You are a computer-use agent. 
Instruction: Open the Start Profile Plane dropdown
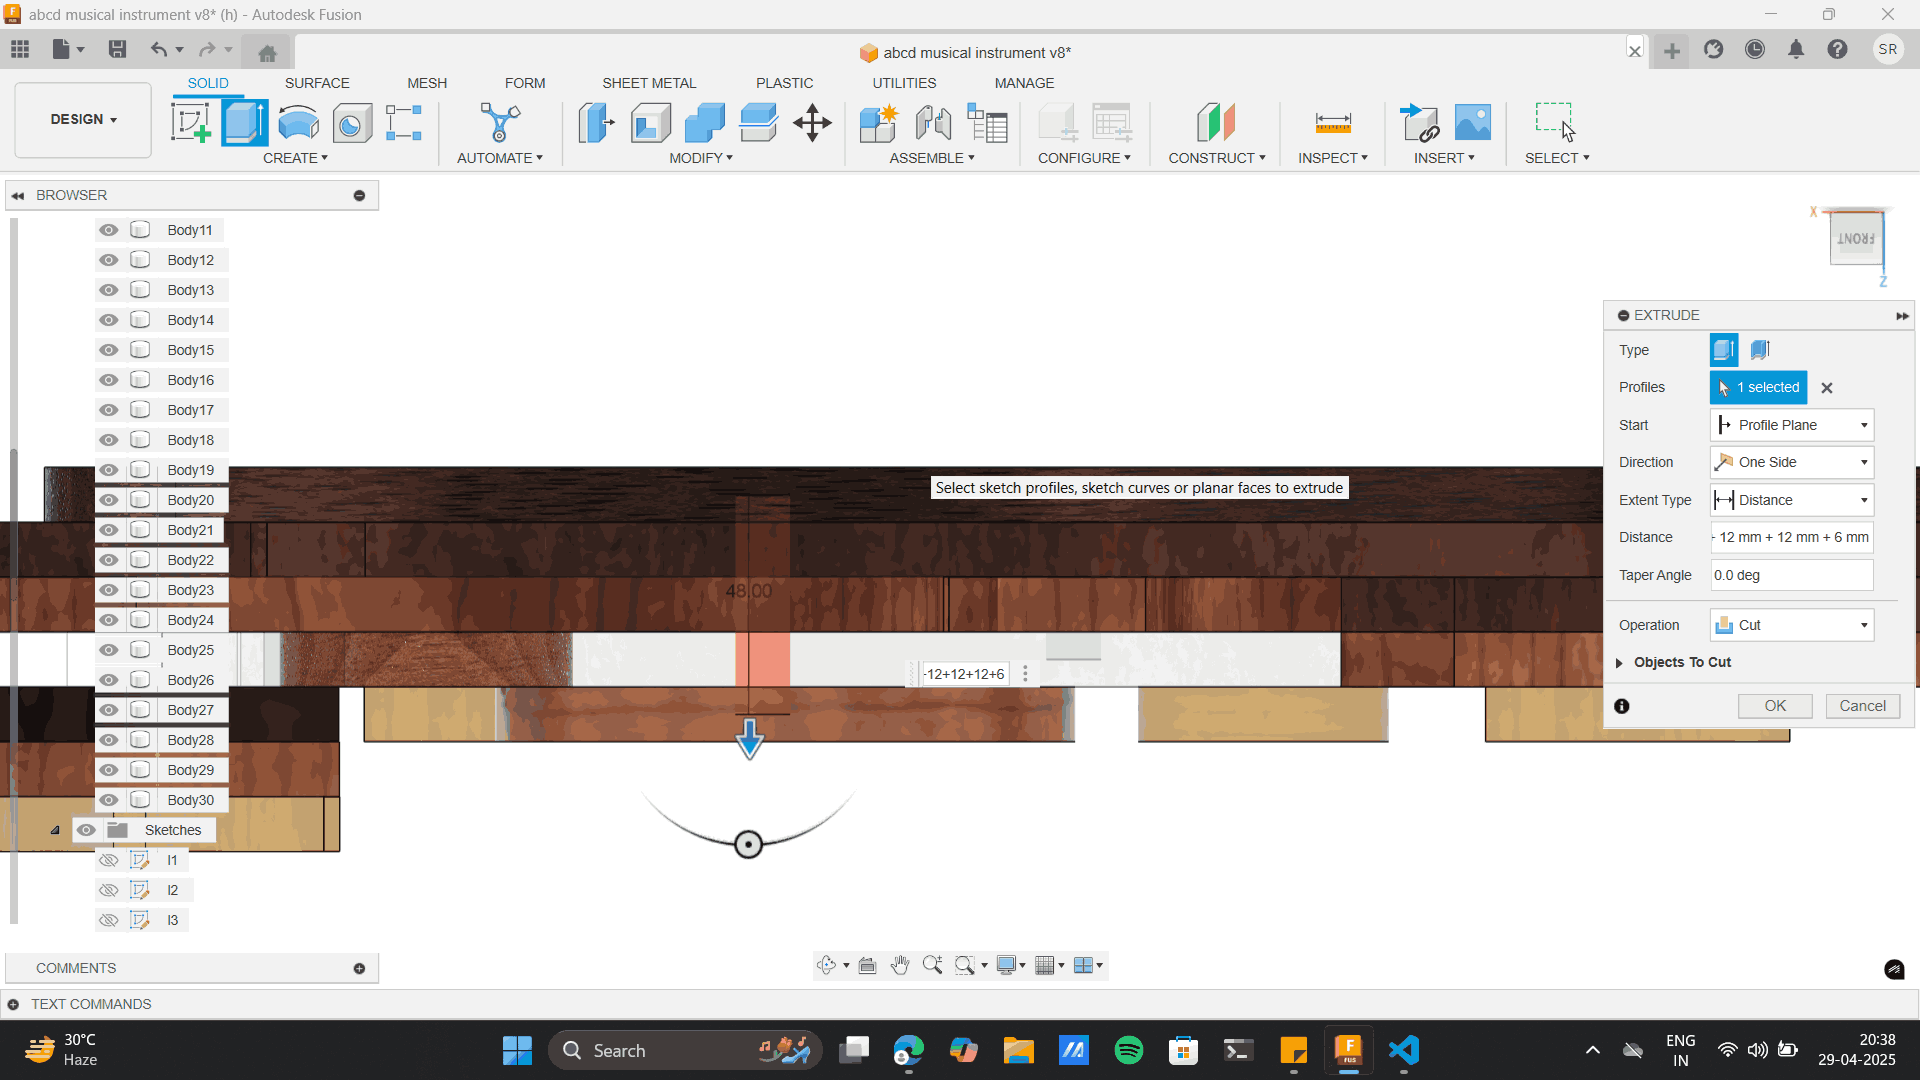pyautogui.click(x=1791, y=425)
